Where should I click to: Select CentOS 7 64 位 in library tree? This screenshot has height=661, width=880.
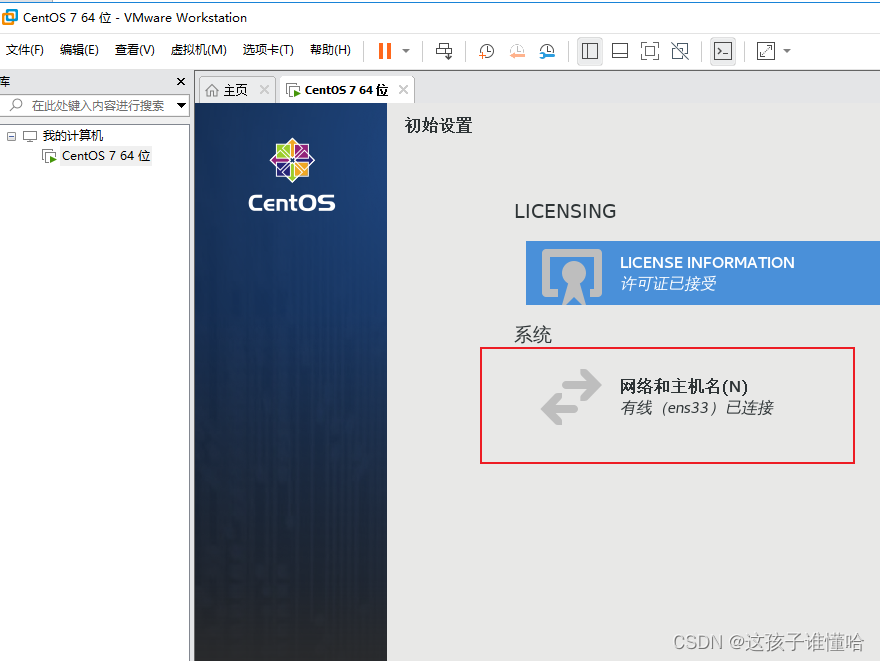[106, 156]
